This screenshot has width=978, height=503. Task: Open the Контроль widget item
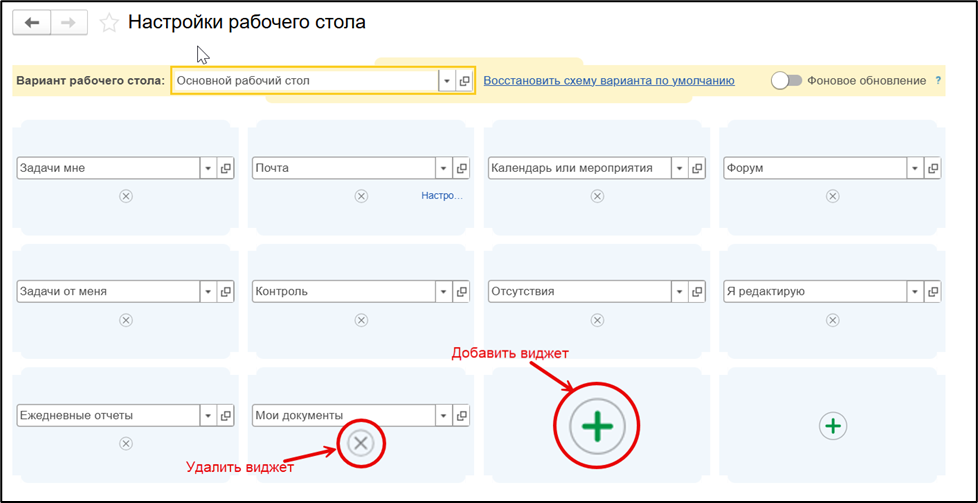461,291
